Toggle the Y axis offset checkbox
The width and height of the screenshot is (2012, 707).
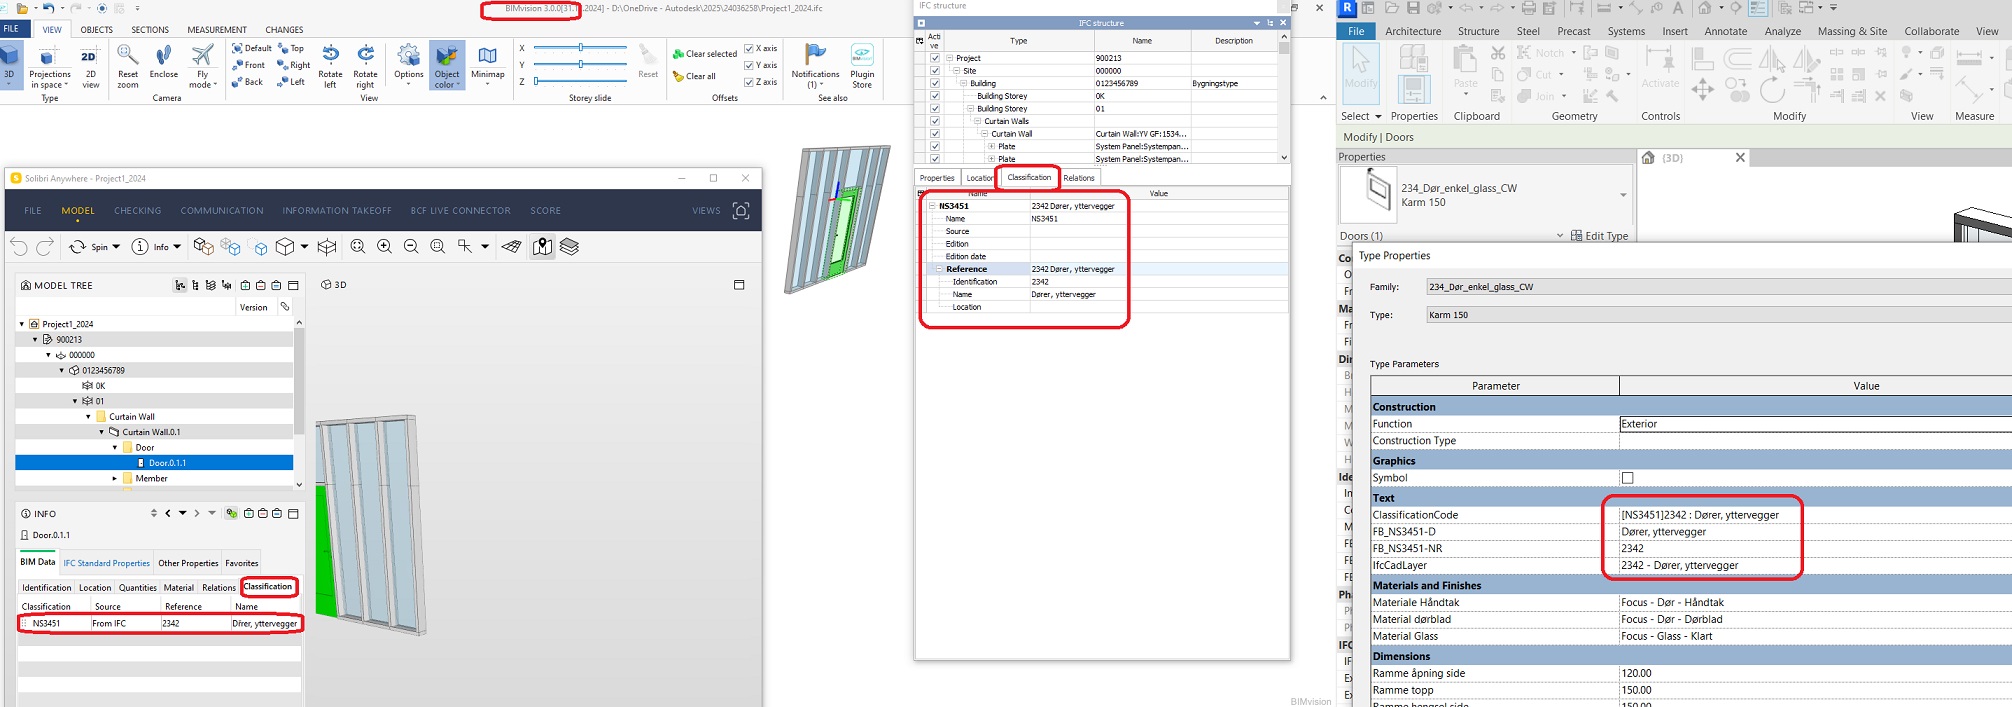coord(749,65)
